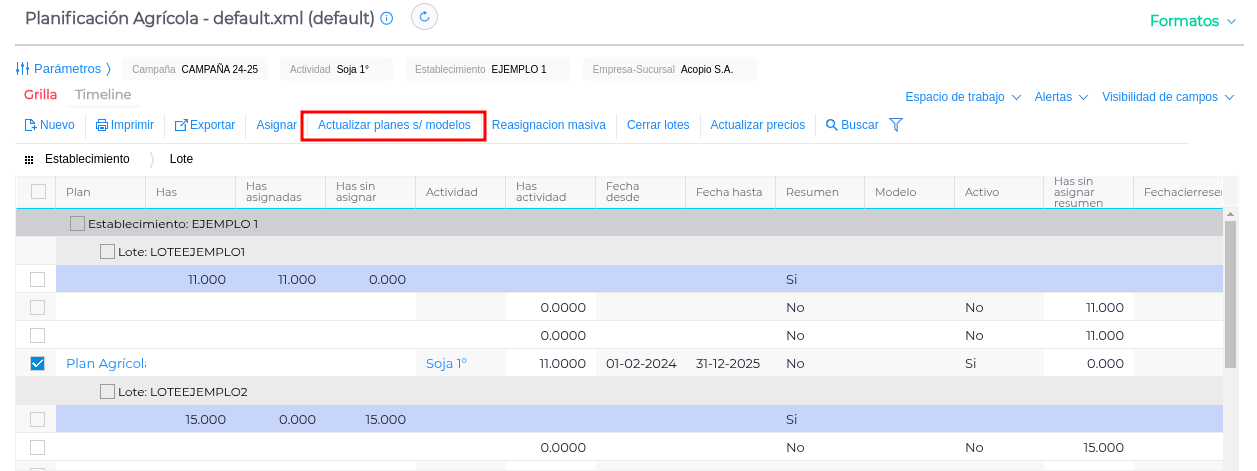Viewport: 1257px width, 471px height.
Task: Switch to the Timeline tab
Action: click(103, 94)
